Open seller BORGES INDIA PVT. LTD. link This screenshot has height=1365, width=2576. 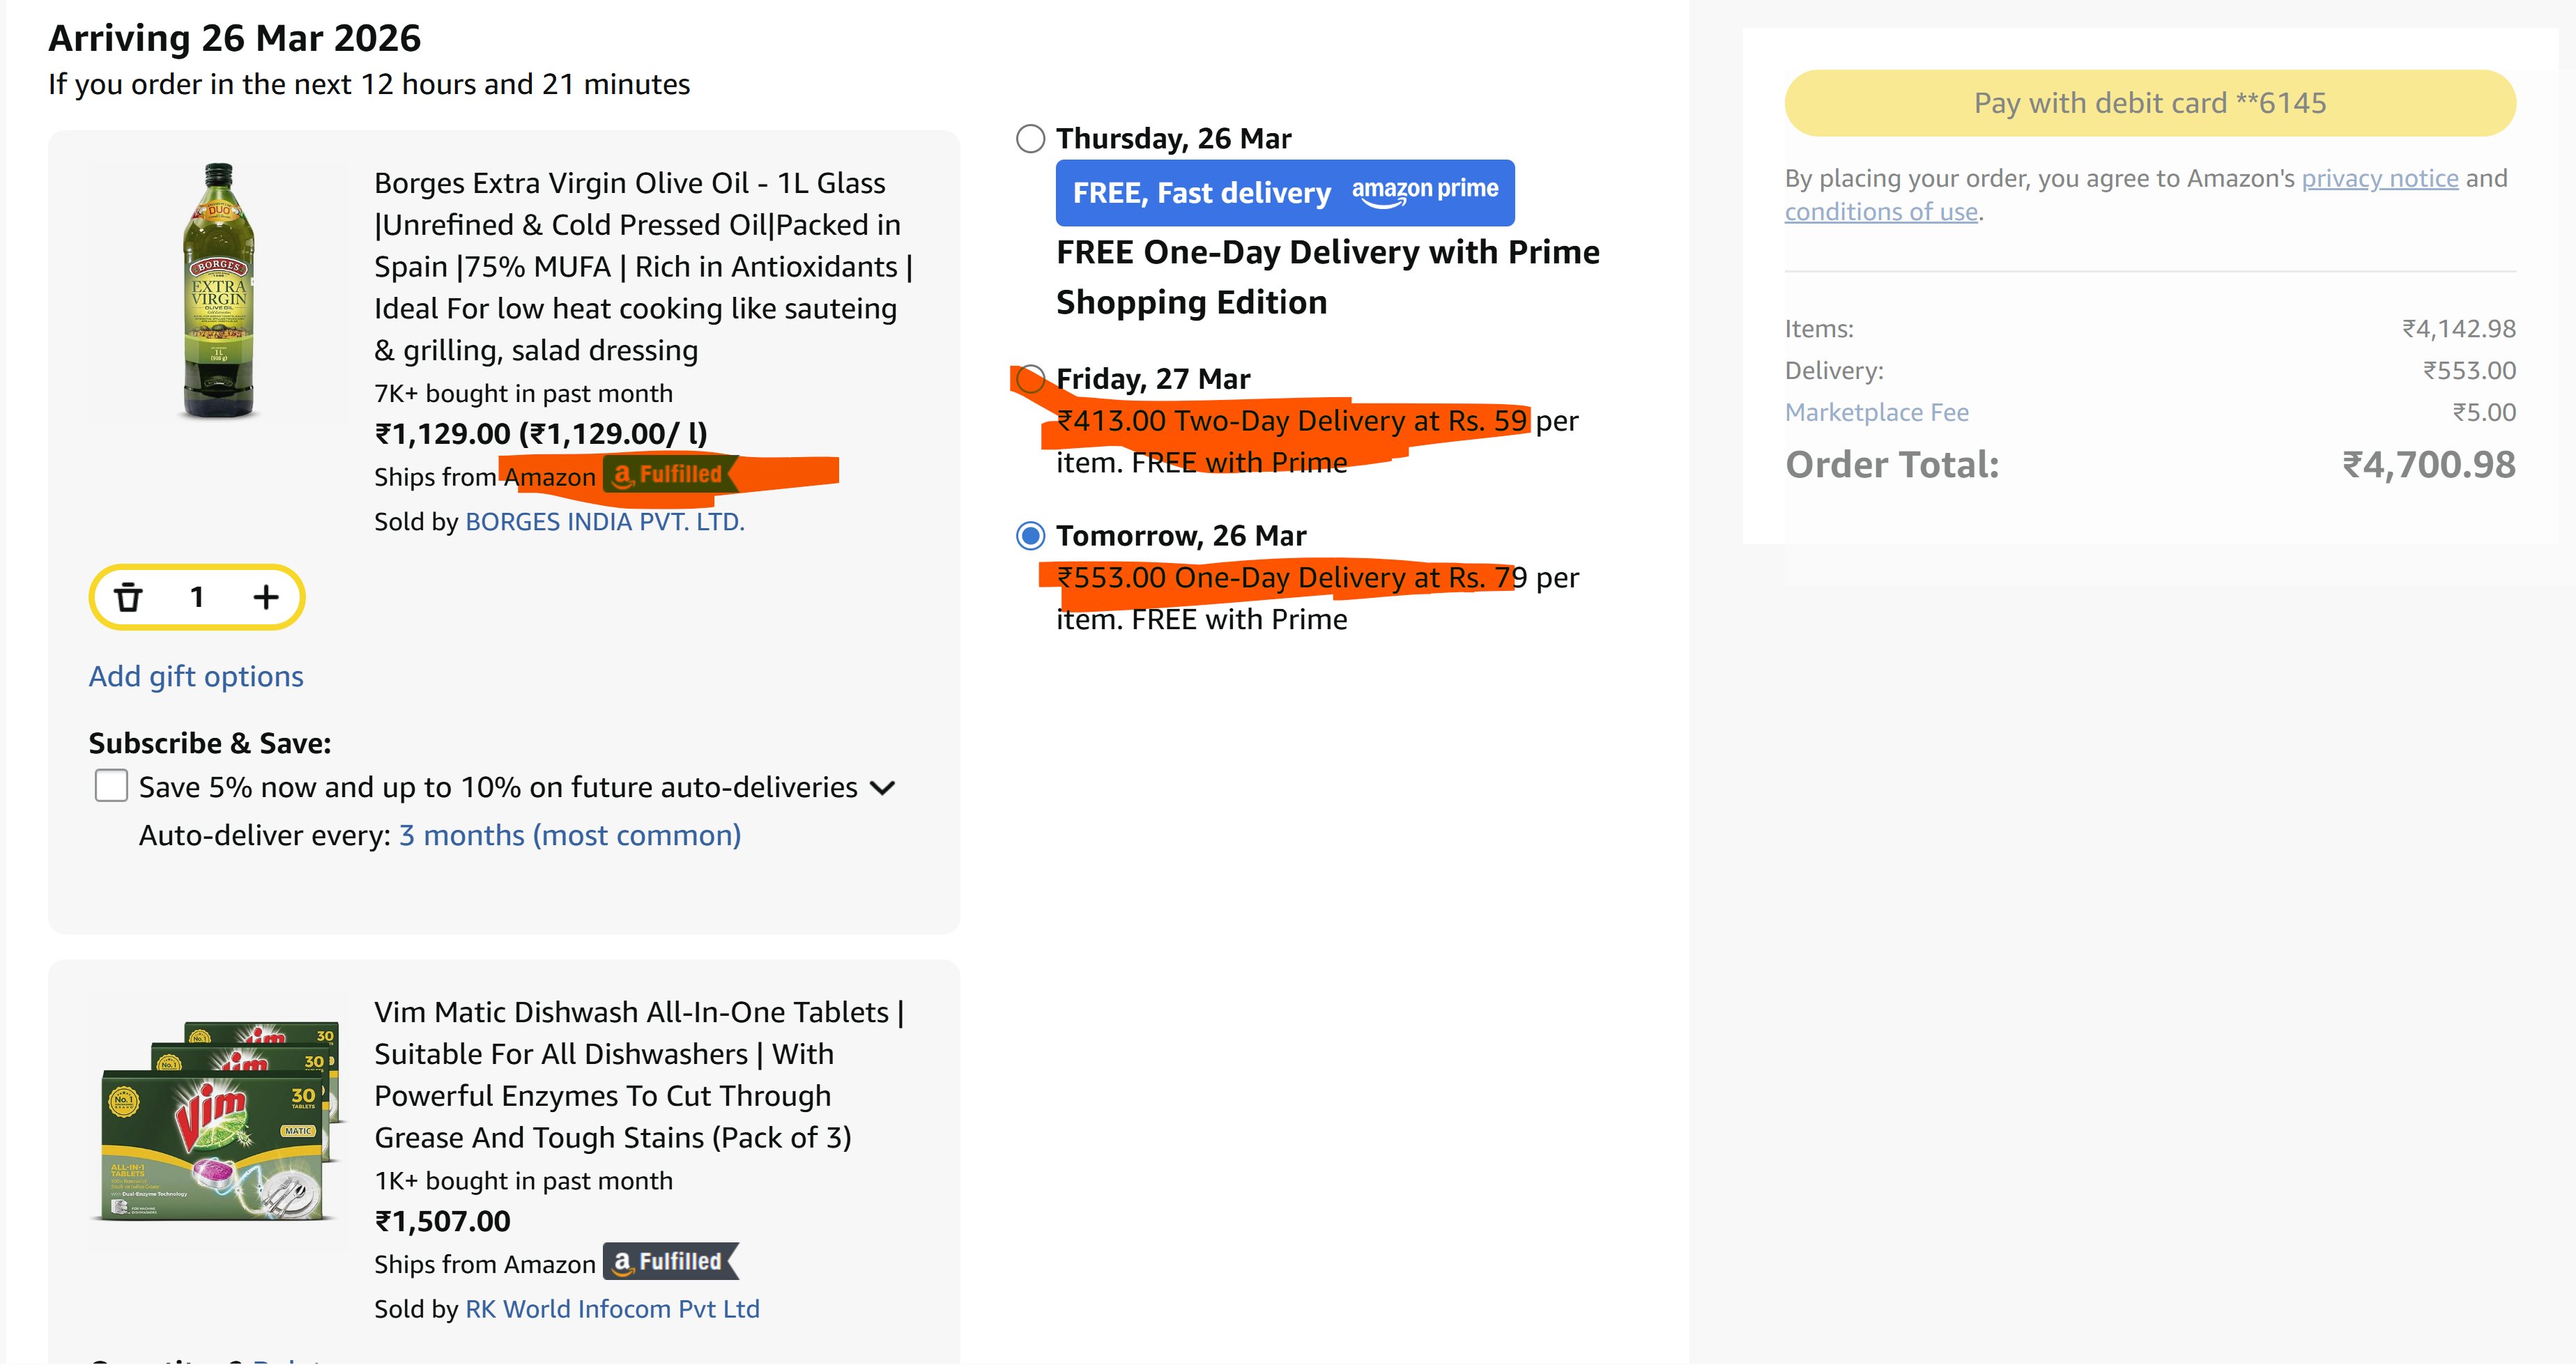(604, 521)
